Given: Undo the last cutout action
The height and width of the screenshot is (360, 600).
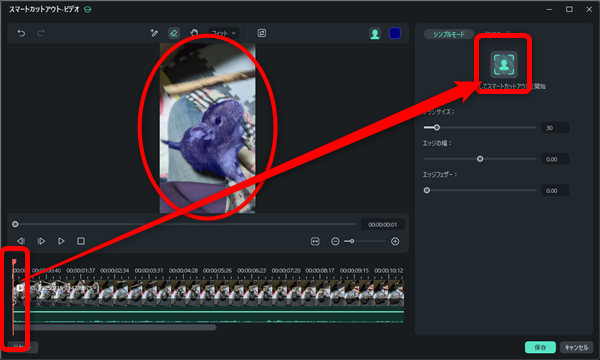Looking at the screenshot, I should 21,33.
